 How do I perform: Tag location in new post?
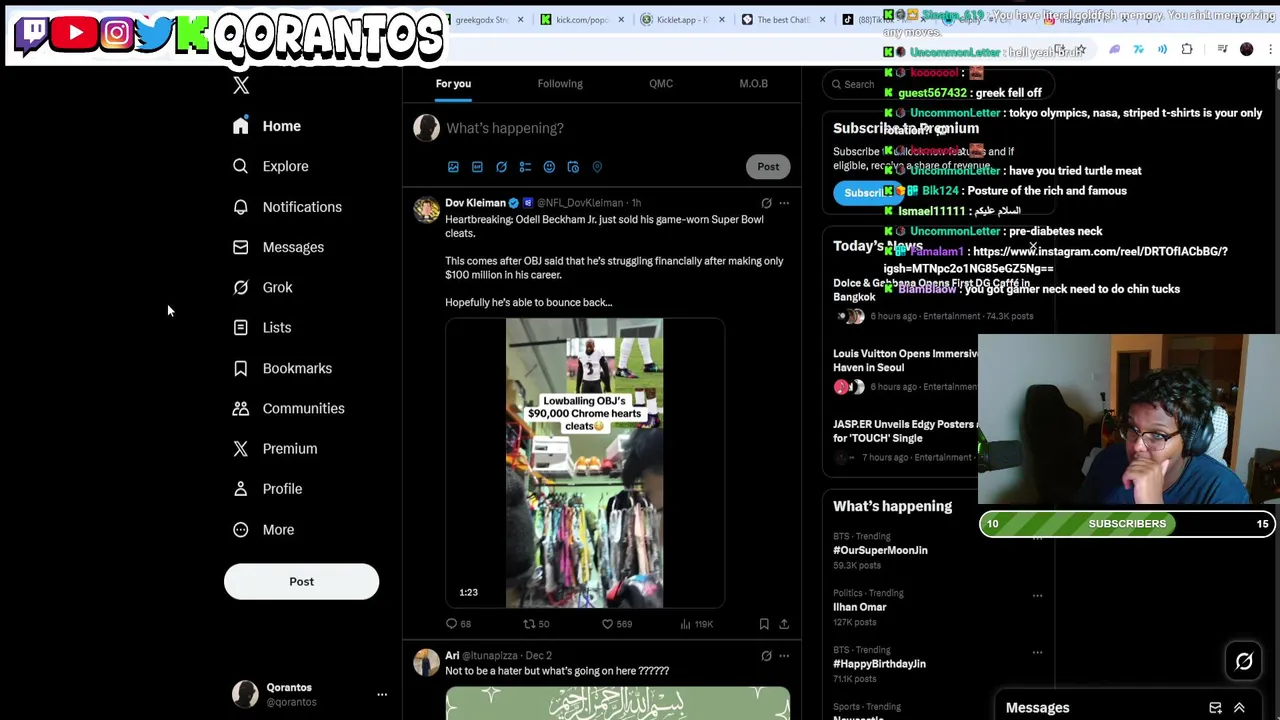point(597,167)
